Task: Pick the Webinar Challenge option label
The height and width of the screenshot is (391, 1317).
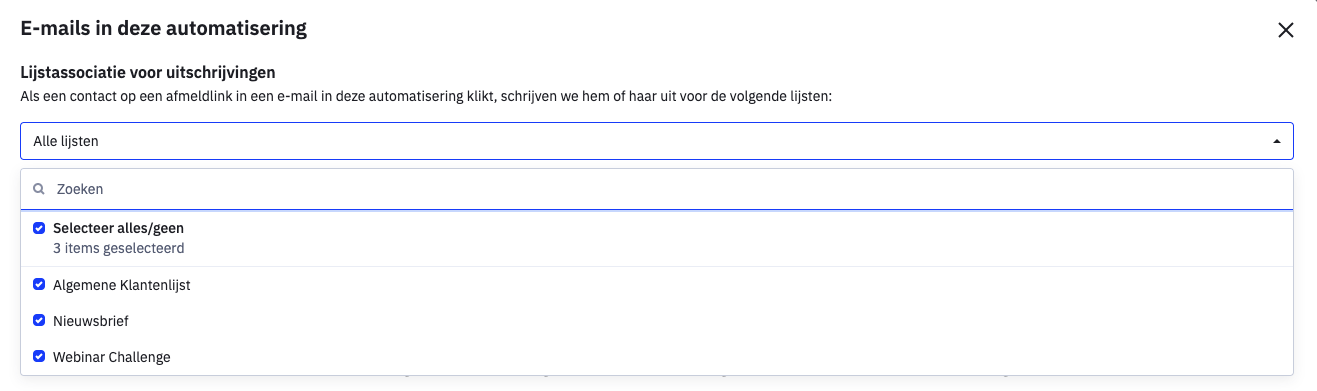Action: (112, 357)
